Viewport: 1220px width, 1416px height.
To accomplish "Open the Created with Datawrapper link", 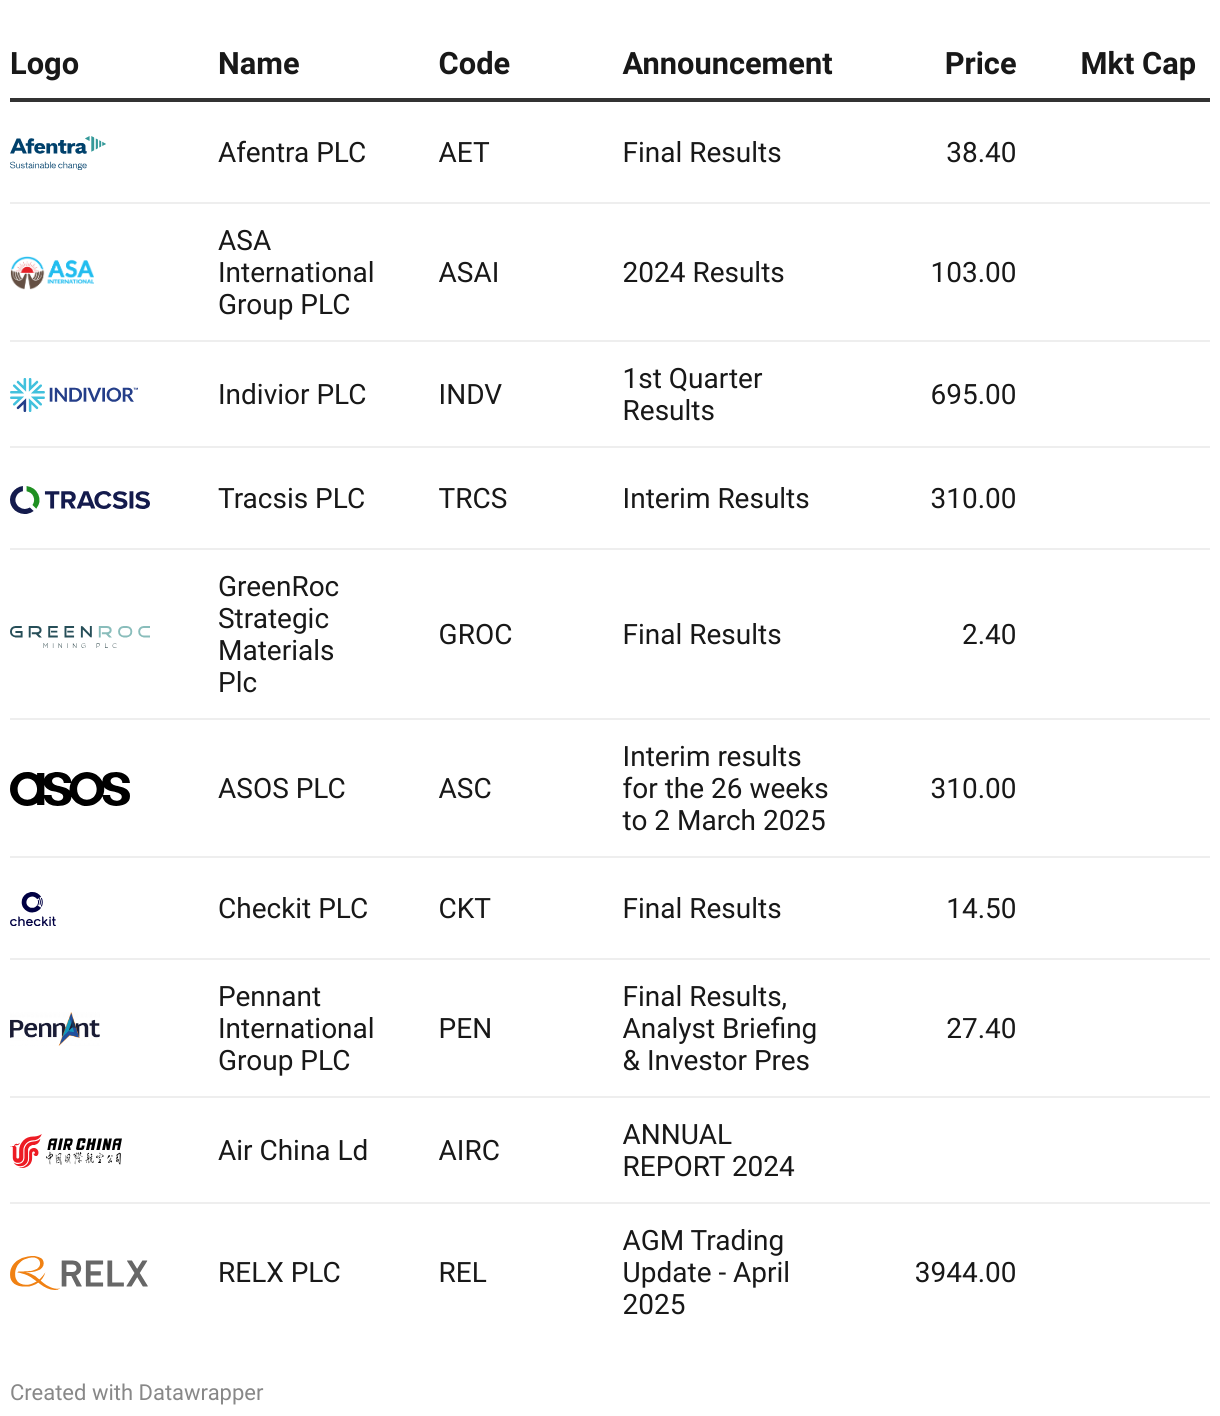I will [137, 1393].
